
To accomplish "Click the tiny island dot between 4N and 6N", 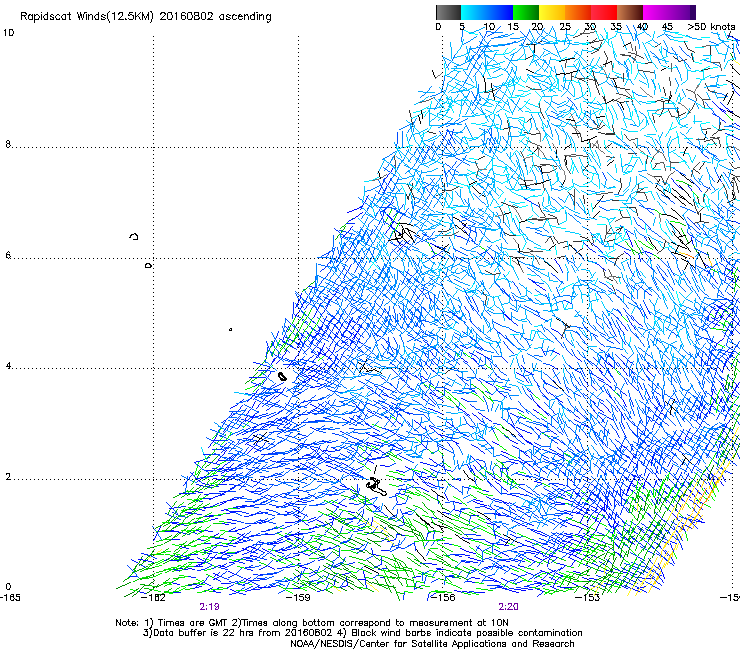I will [230, 329].
